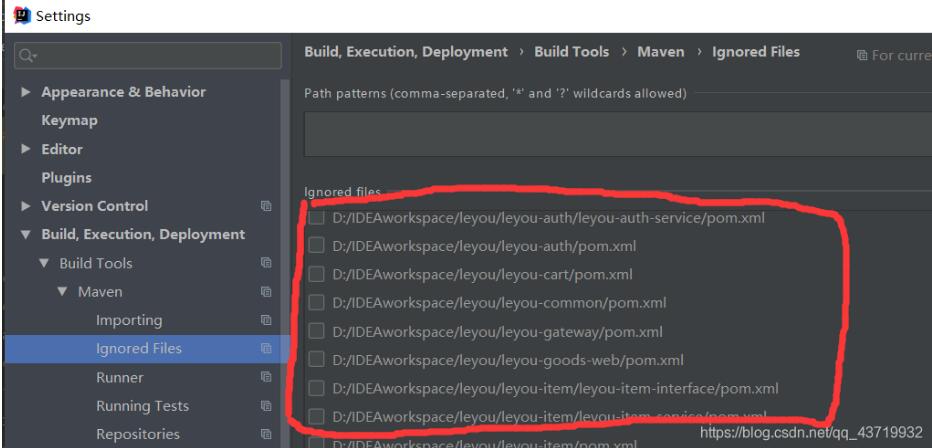Focus the settings search field
Screen dimensions: 932x448
pyautogui.click(x=147, y=56)
